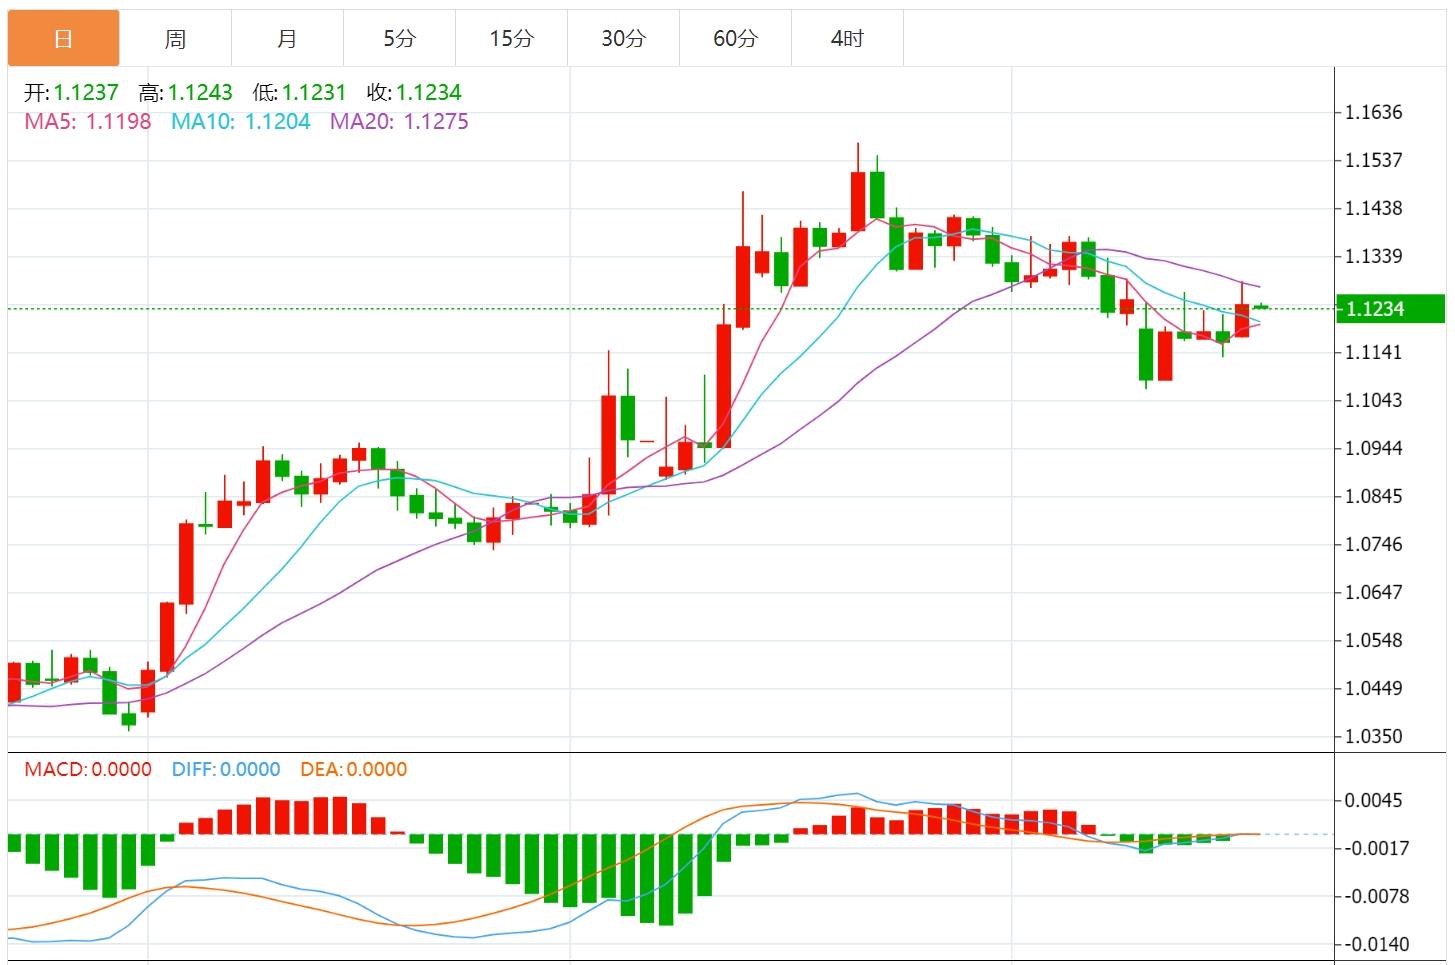Screen dimensions: 1455x965
Task: Choose the 15分 timeframe tab
Action: (x=511, y=39)
